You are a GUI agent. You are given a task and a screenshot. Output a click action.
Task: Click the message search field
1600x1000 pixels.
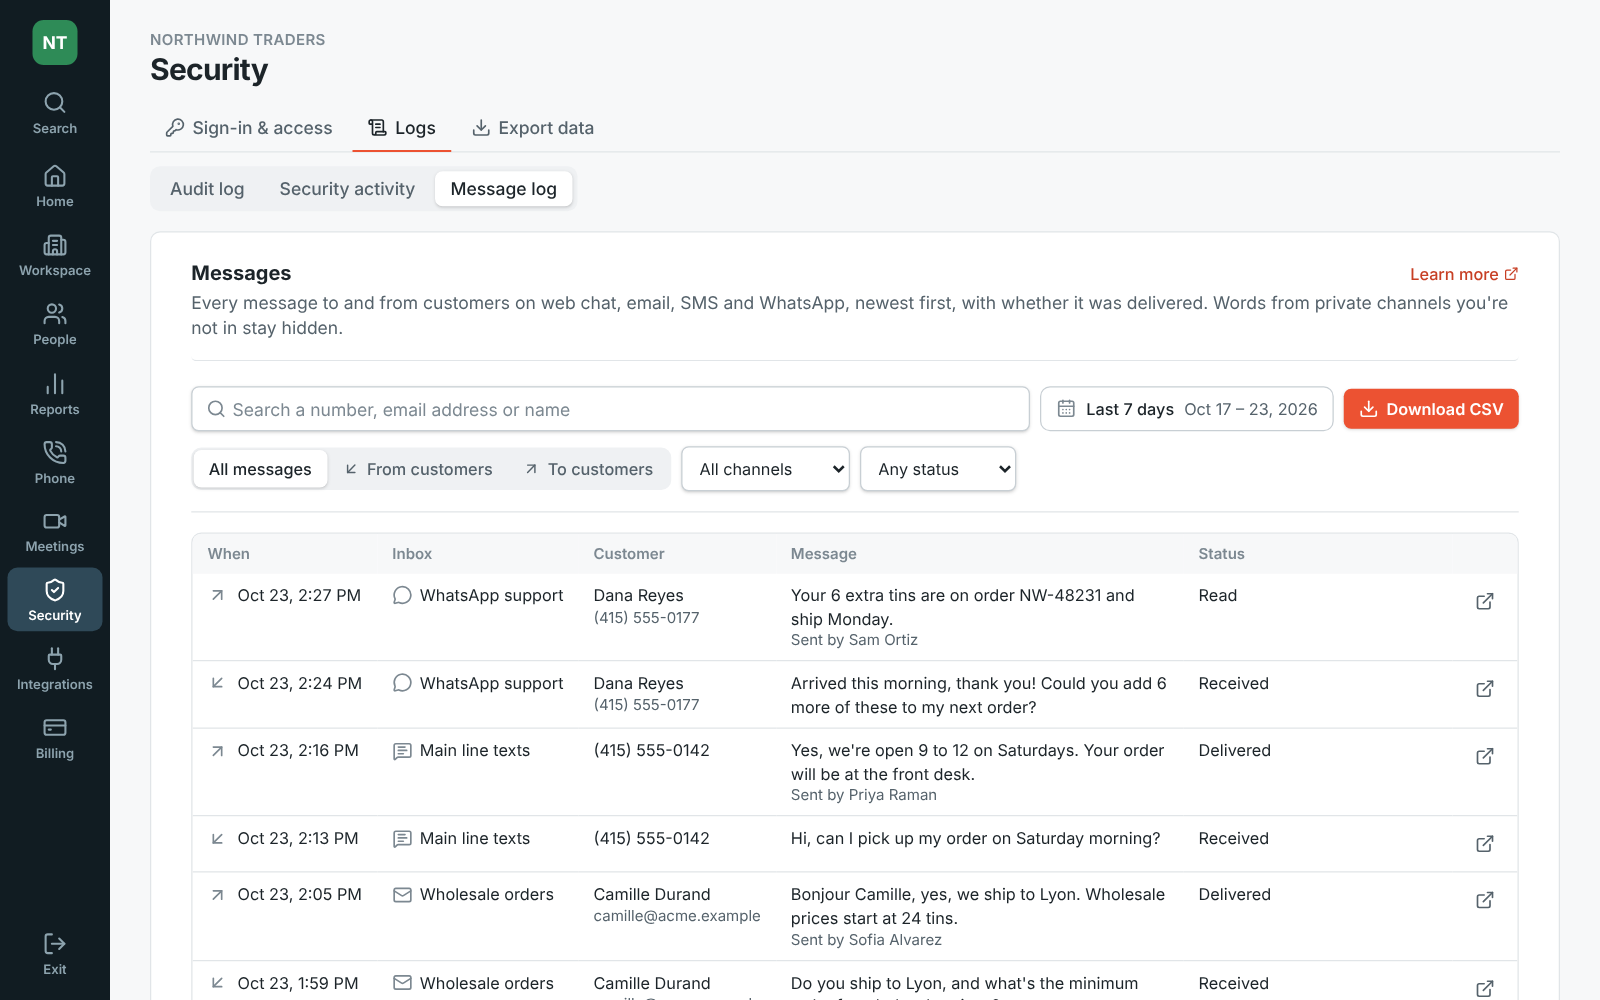[610, 409]
